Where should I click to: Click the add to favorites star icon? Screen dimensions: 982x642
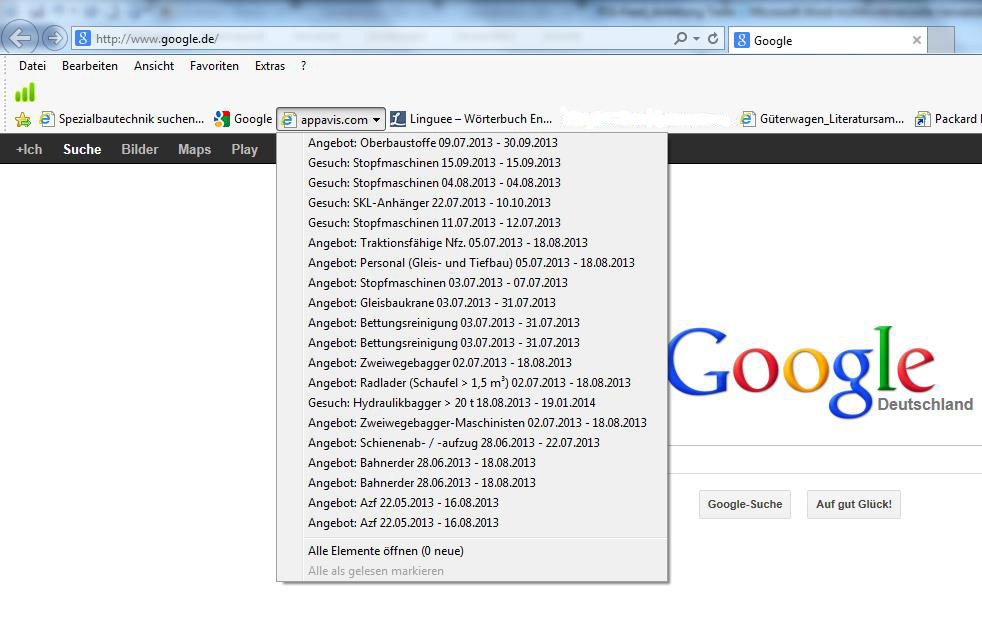tap(22, 119)
